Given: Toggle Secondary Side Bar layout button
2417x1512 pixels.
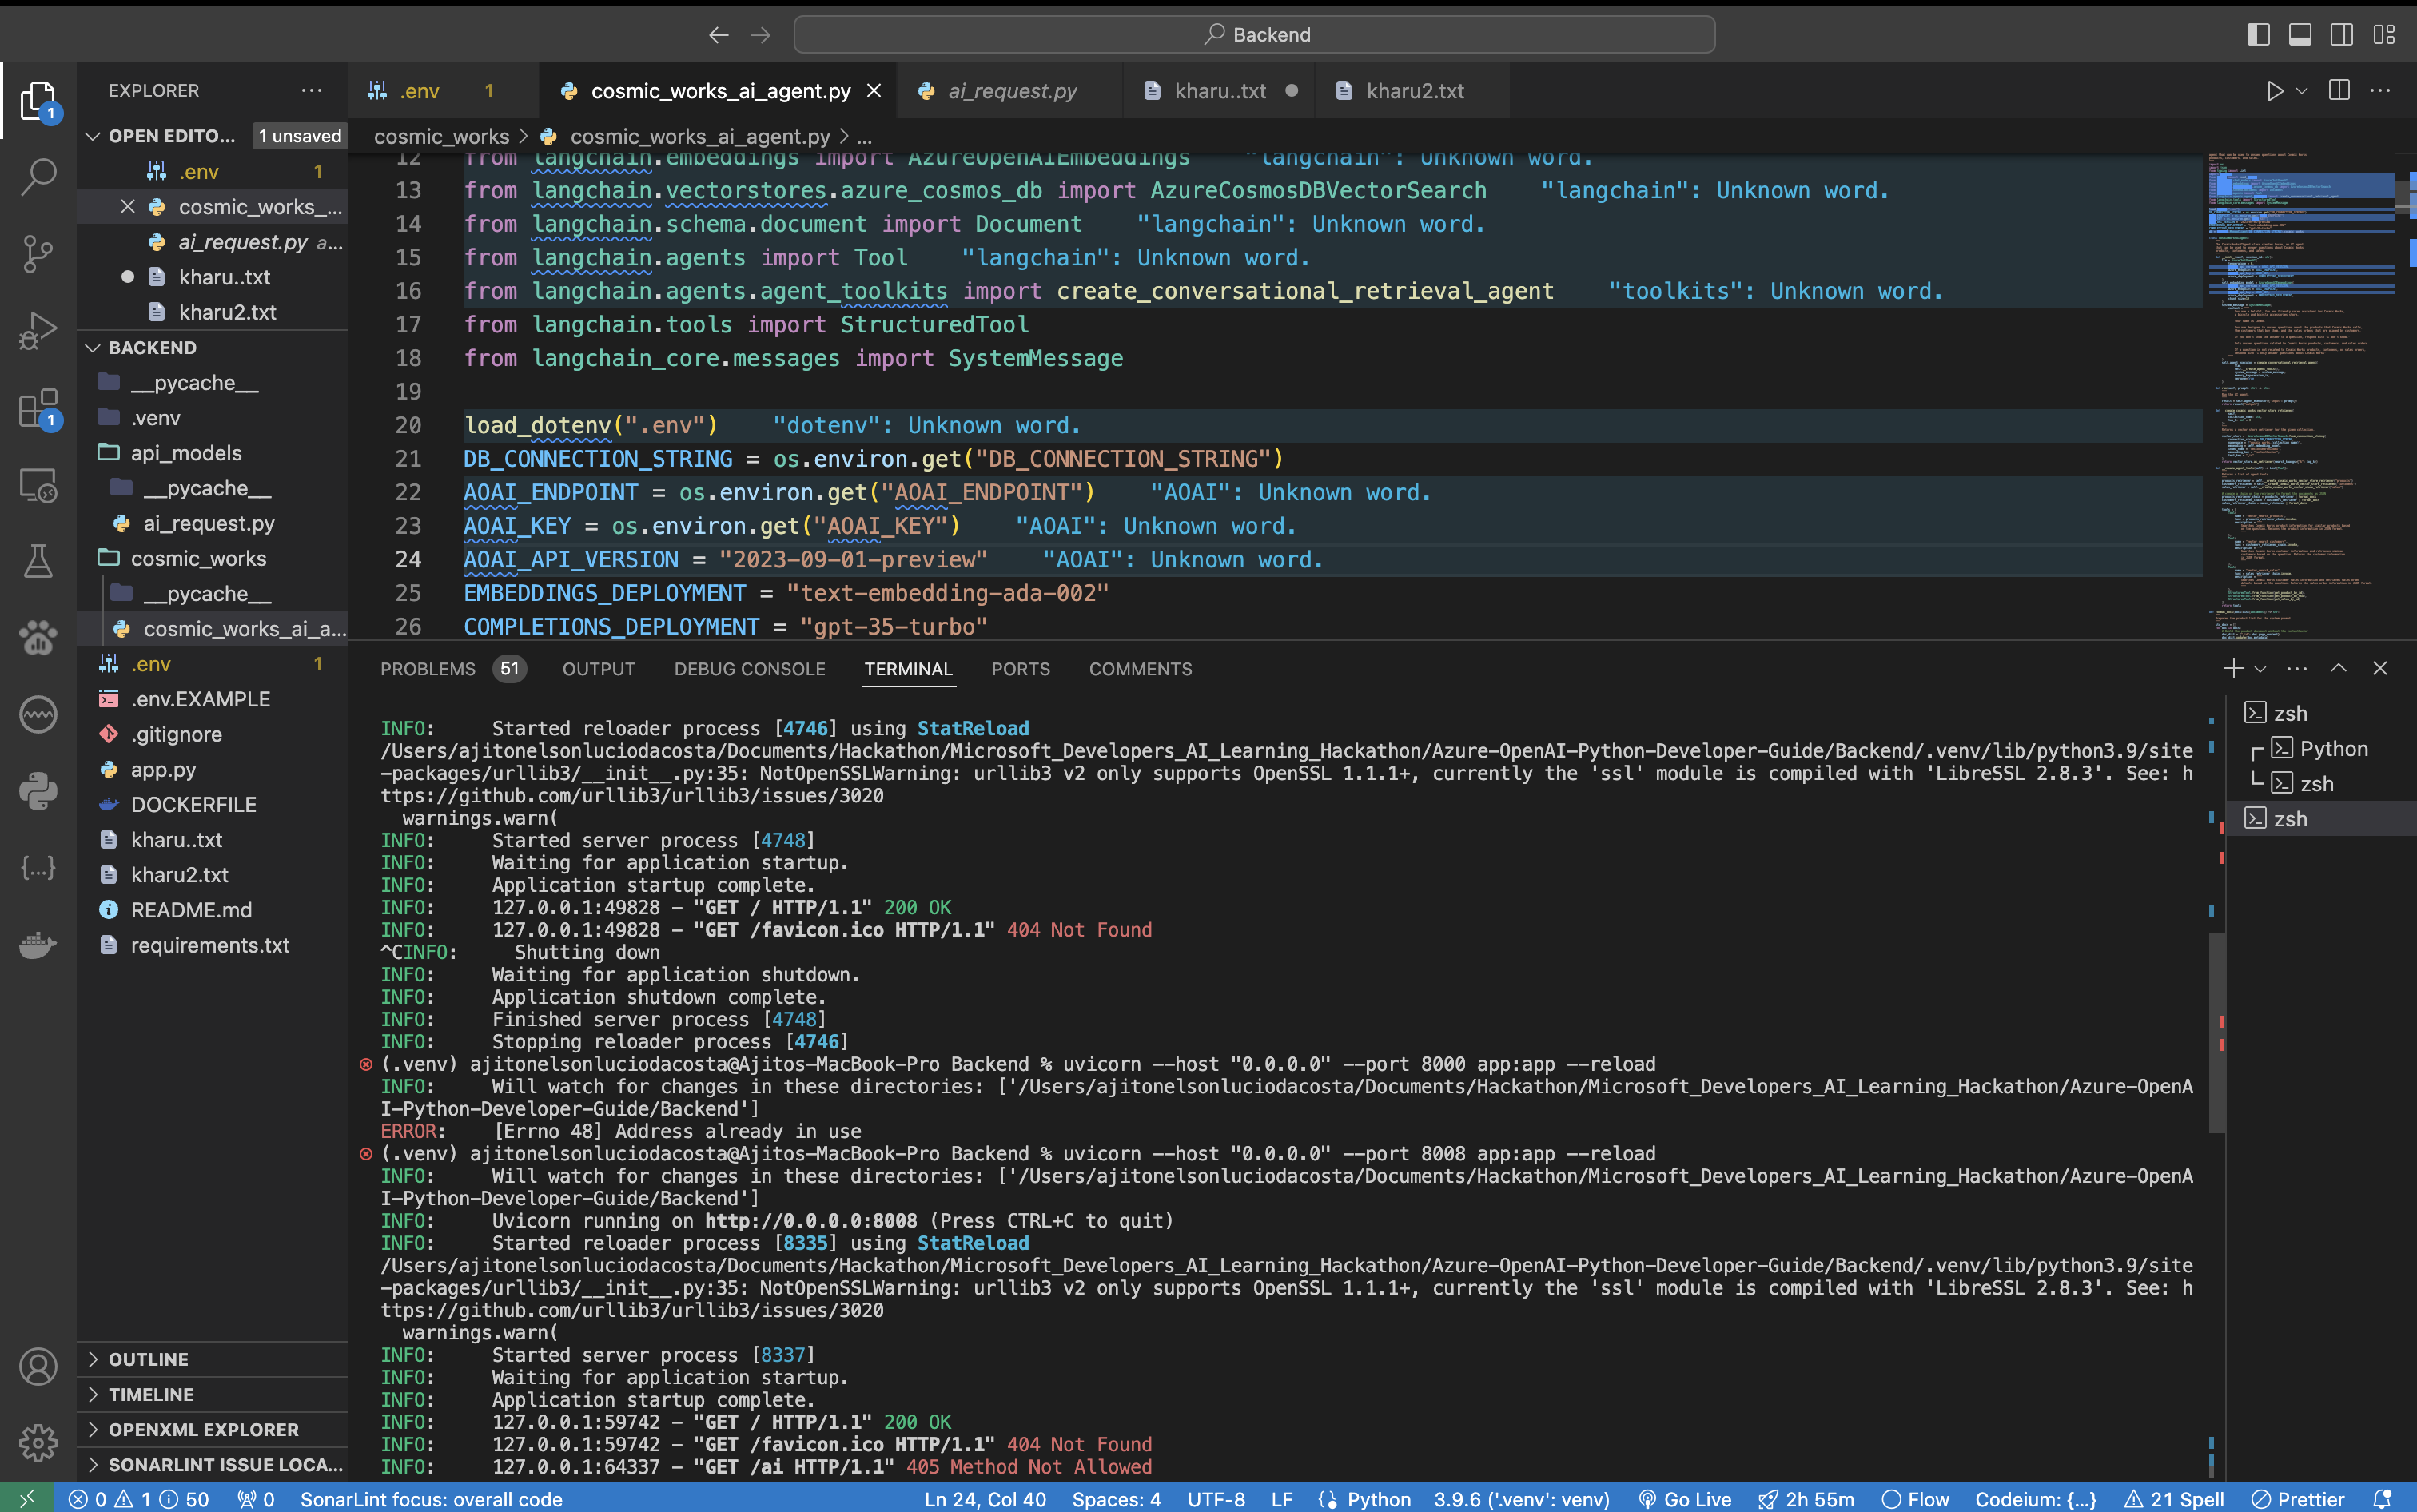Looking at the screenshot, I should coord(2342,35).
